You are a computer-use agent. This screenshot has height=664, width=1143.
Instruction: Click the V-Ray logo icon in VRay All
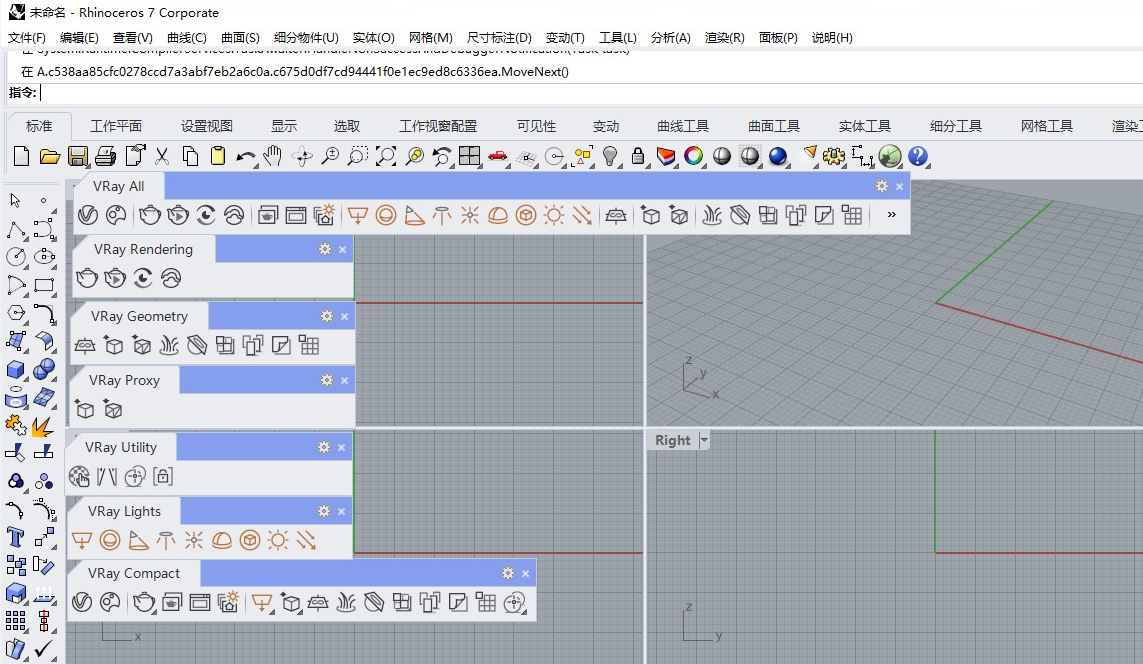[87, 214]
